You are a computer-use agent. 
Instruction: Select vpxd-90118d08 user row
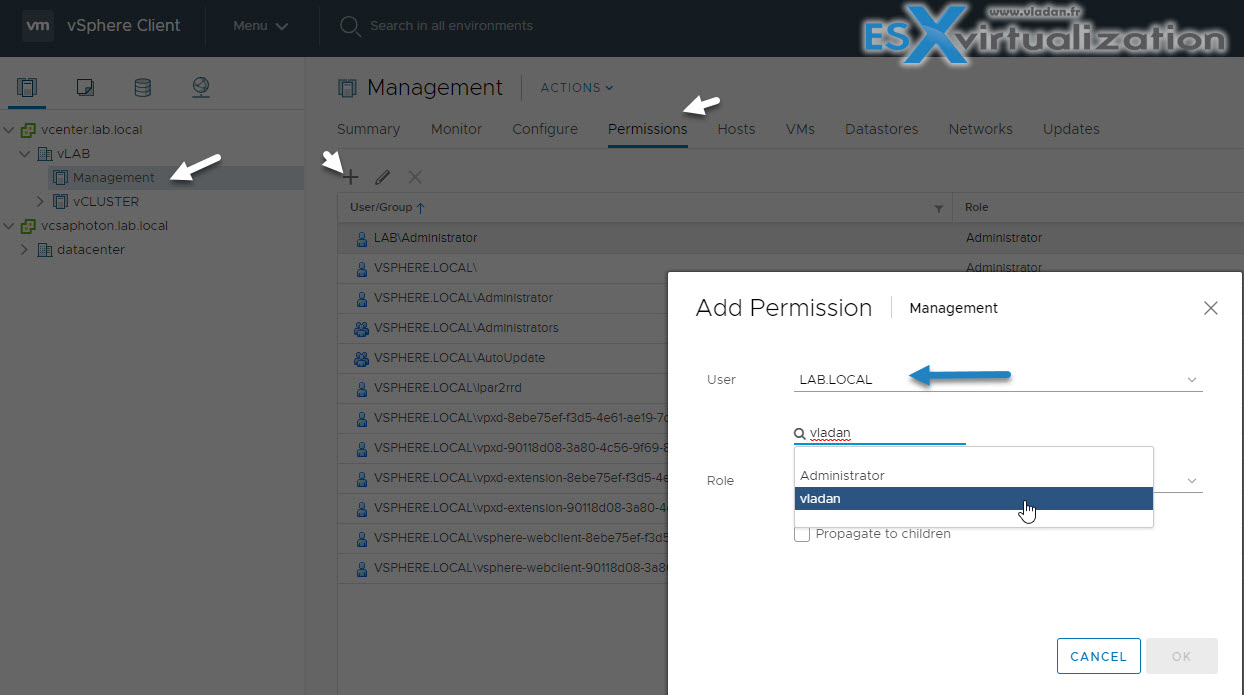coord(502,448)
